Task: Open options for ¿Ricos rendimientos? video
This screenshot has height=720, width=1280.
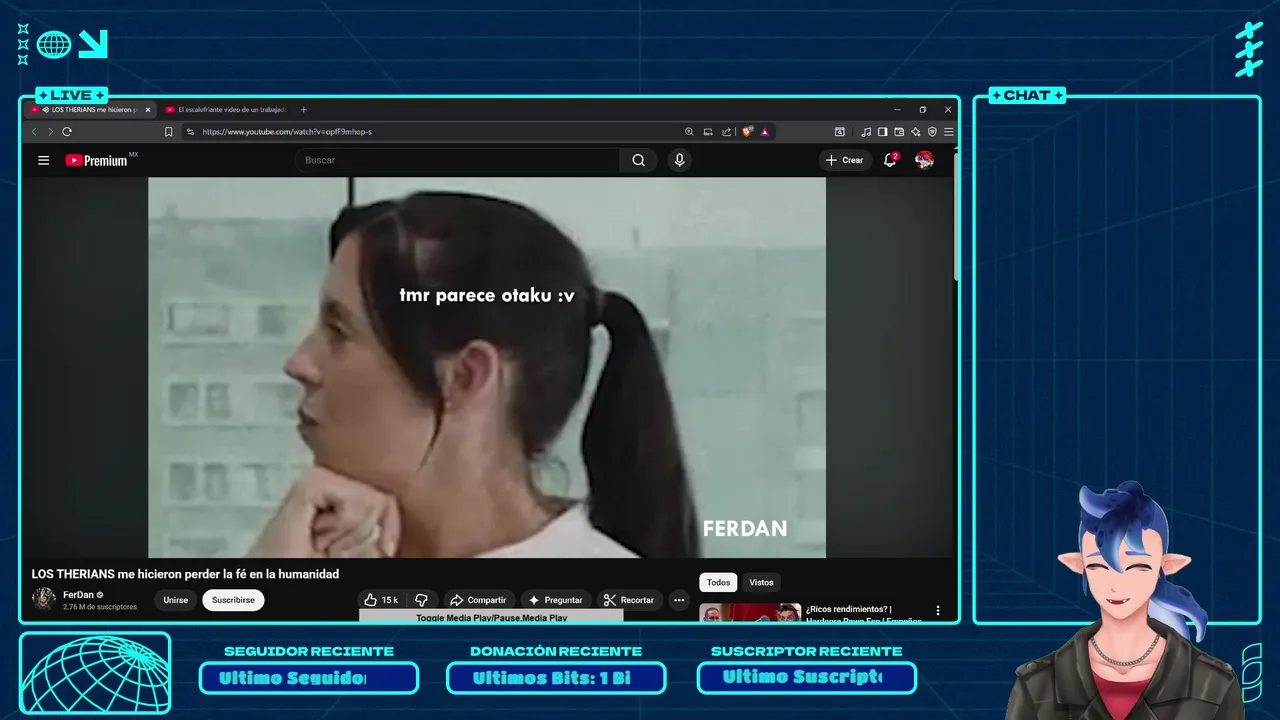Action: pyautogui.click(x=938, y=610)
